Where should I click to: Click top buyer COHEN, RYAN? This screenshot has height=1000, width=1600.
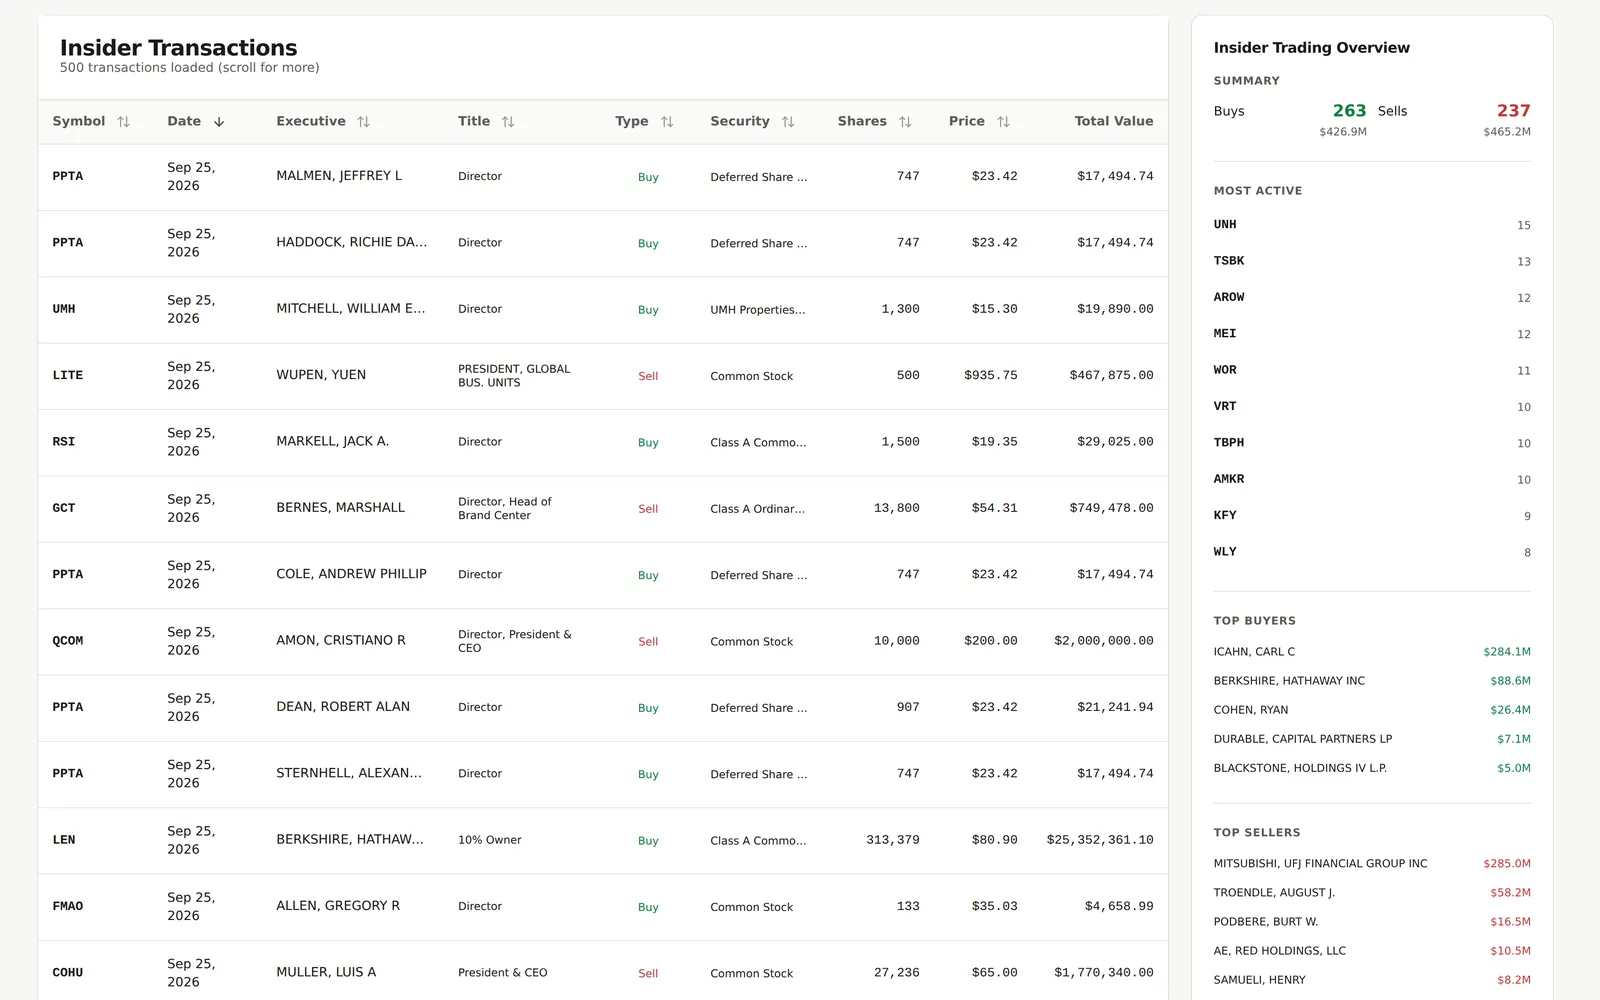1251,710
